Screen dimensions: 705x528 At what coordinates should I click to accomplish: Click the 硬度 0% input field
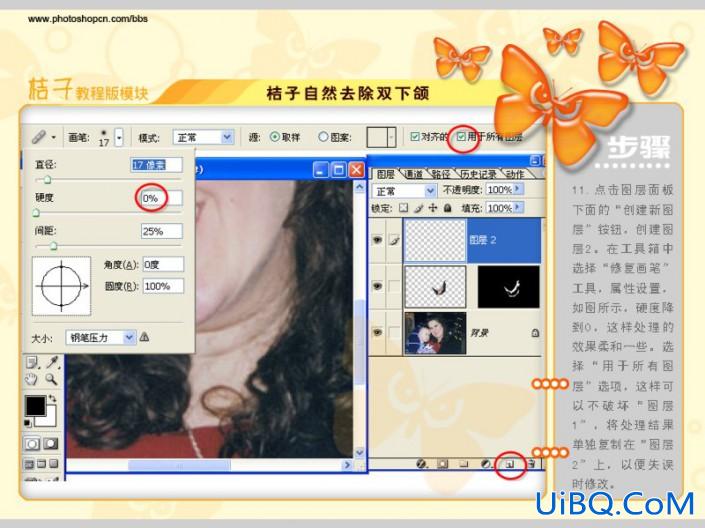pos(162,198)
